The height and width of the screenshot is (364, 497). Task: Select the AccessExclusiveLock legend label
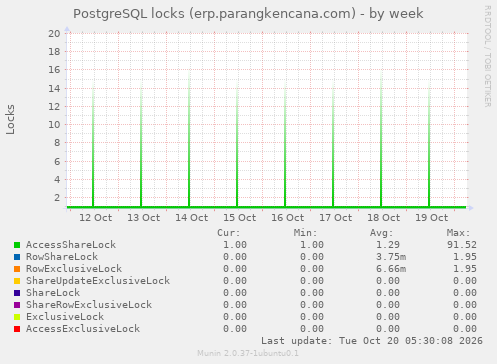[83, 329]
